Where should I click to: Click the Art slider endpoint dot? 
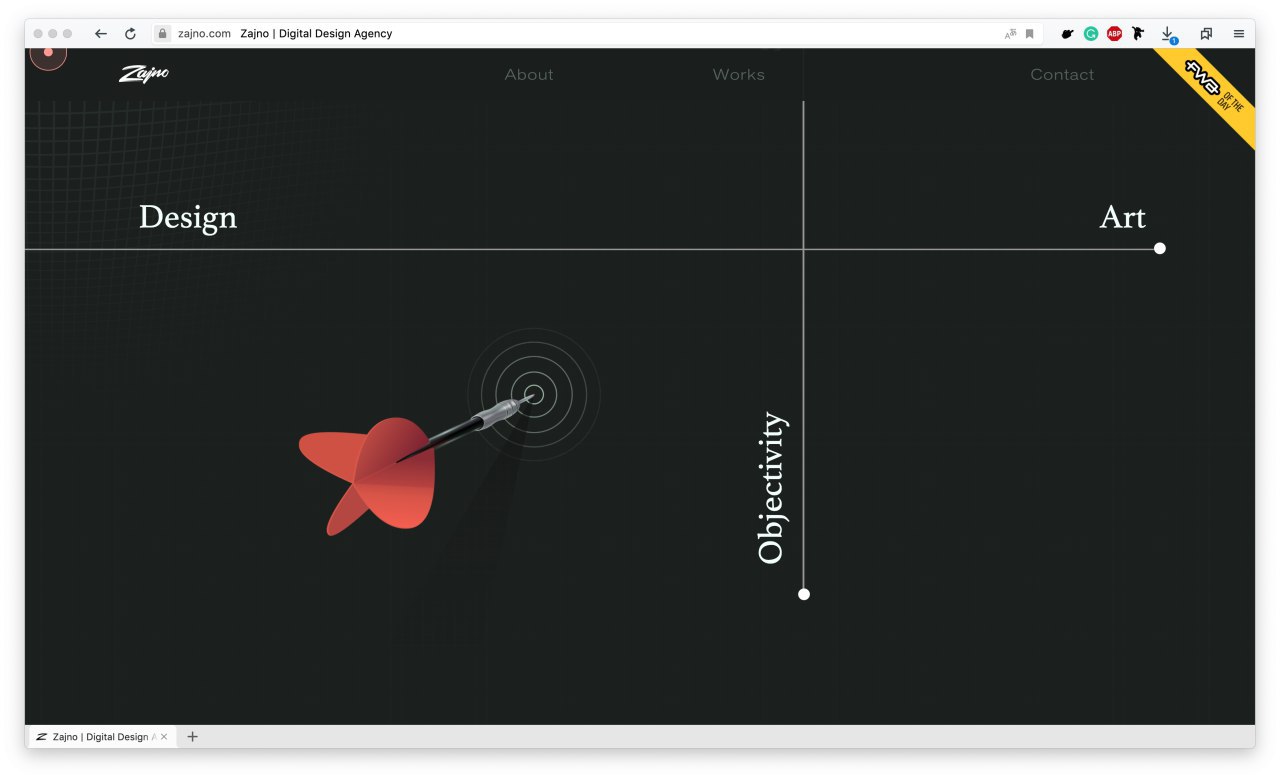[x=1160, y=248]
